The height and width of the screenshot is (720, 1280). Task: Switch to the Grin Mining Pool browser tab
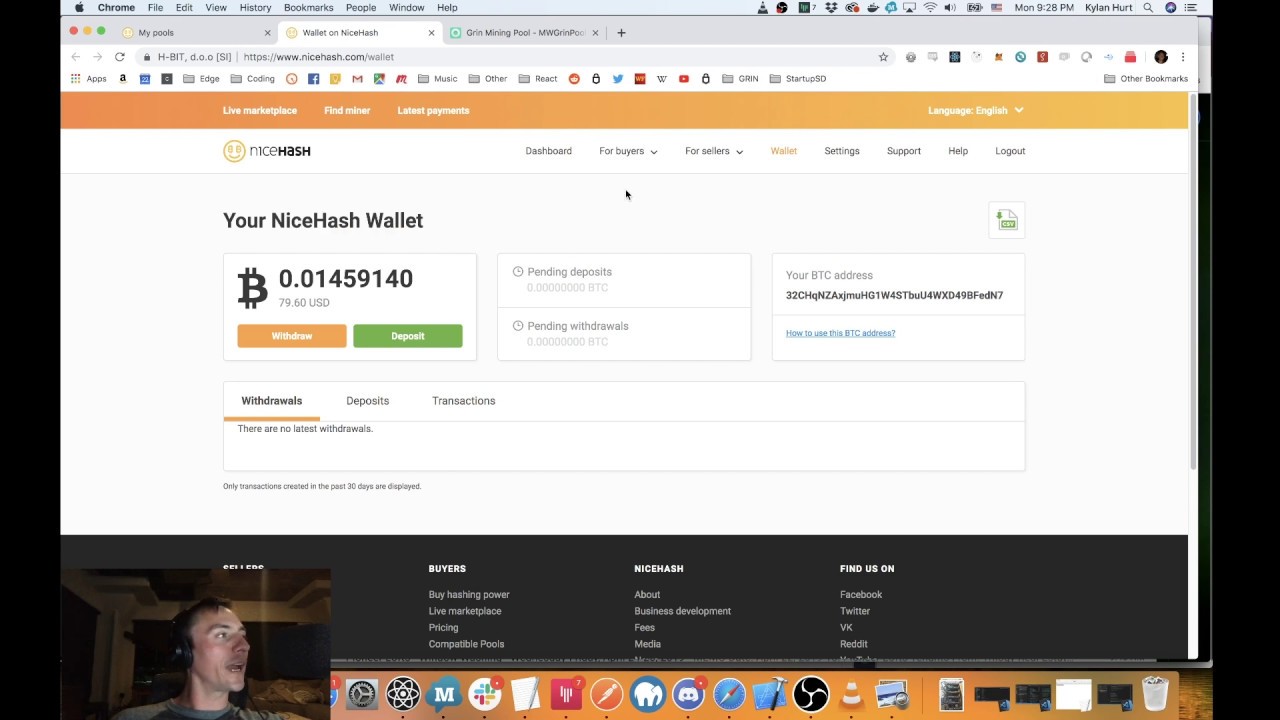click(523, 33)
